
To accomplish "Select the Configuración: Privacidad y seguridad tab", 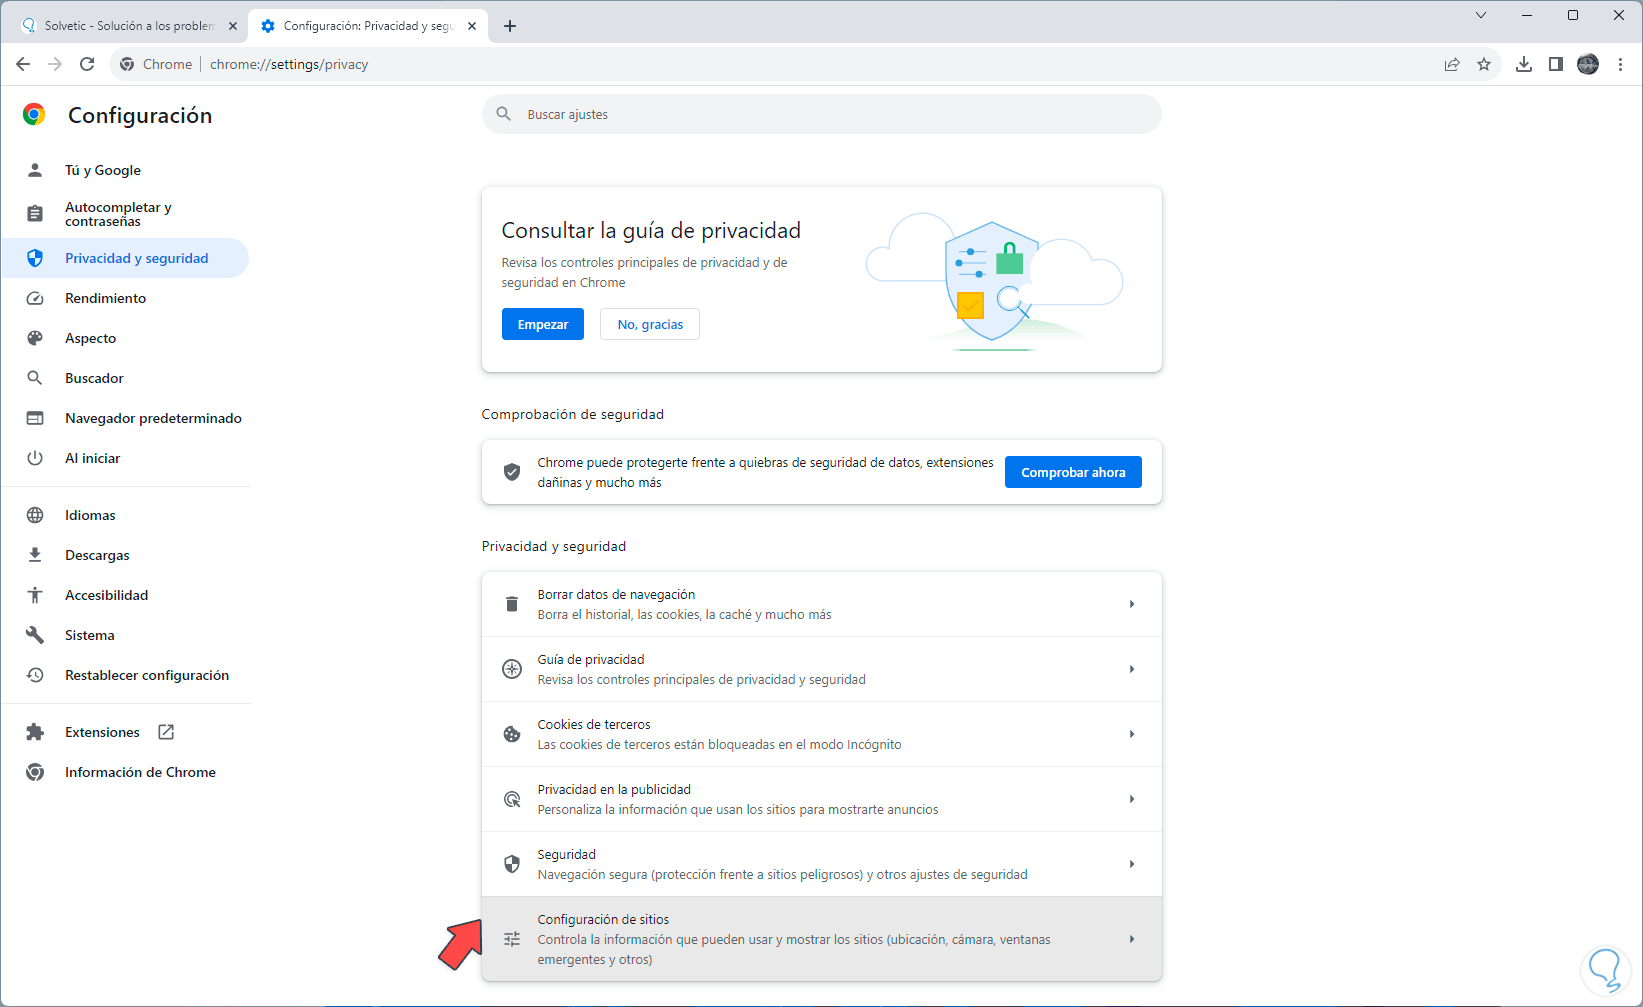I will (368, 26).
